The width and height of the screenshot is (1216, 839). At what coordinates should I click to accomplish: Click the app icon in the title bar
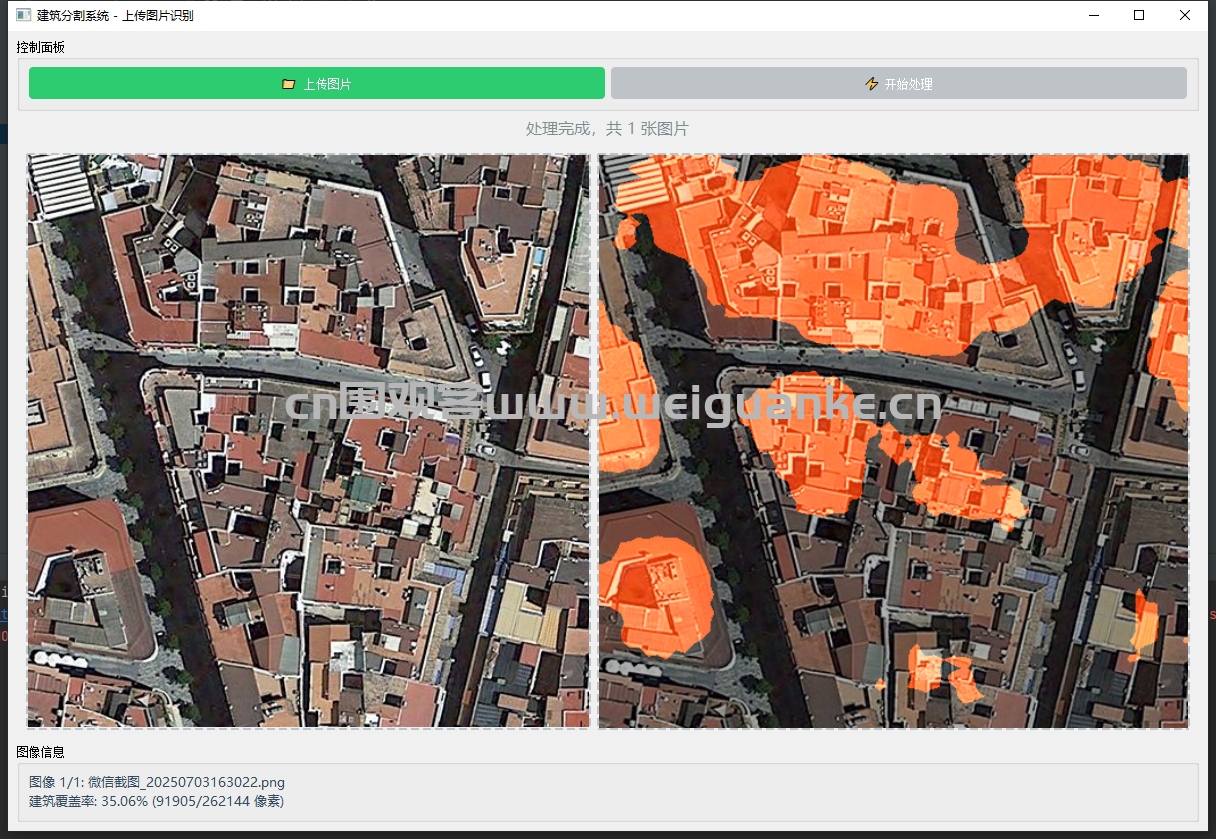pyautogui.click(x=24, y=15)
